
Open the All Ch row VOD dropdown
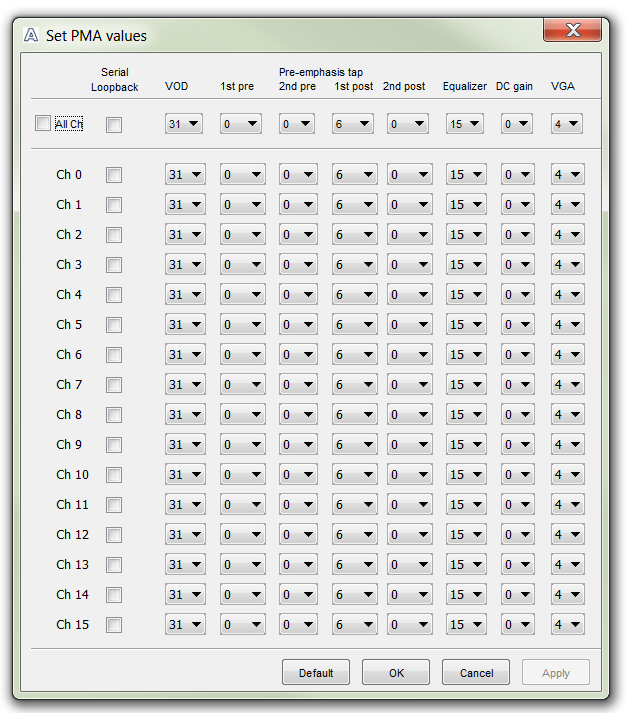coord(185,125)
